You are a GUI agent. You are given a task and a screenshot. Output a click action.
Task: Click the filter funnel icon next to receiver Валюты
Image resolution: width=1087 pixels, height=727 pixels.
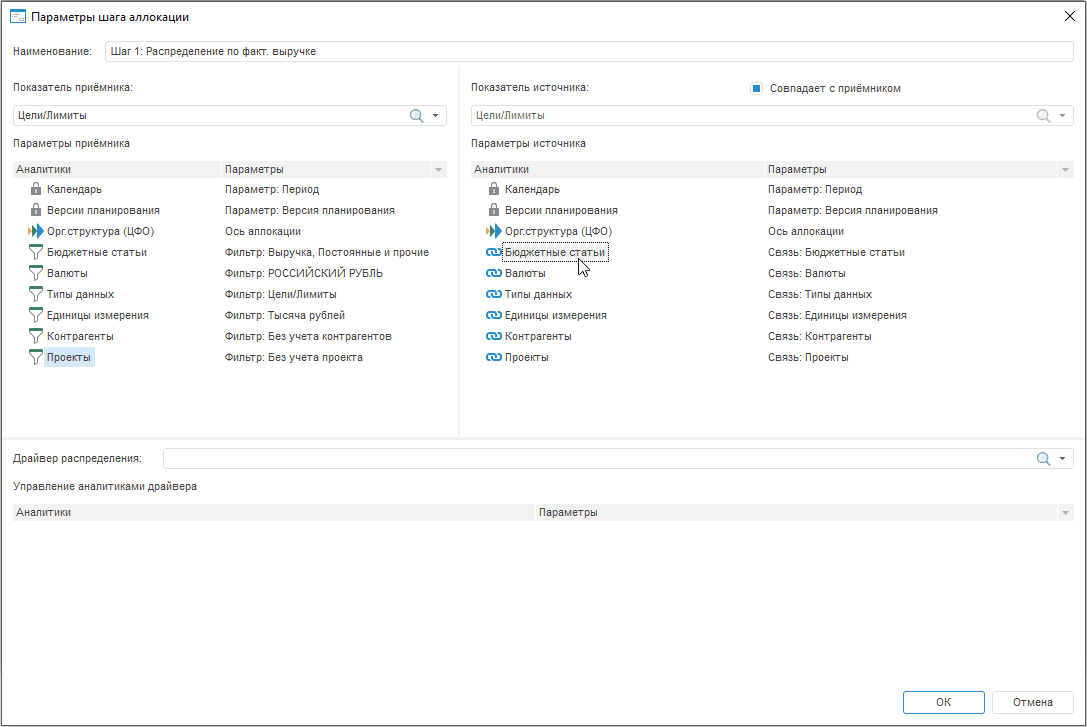tap(36, 273)
